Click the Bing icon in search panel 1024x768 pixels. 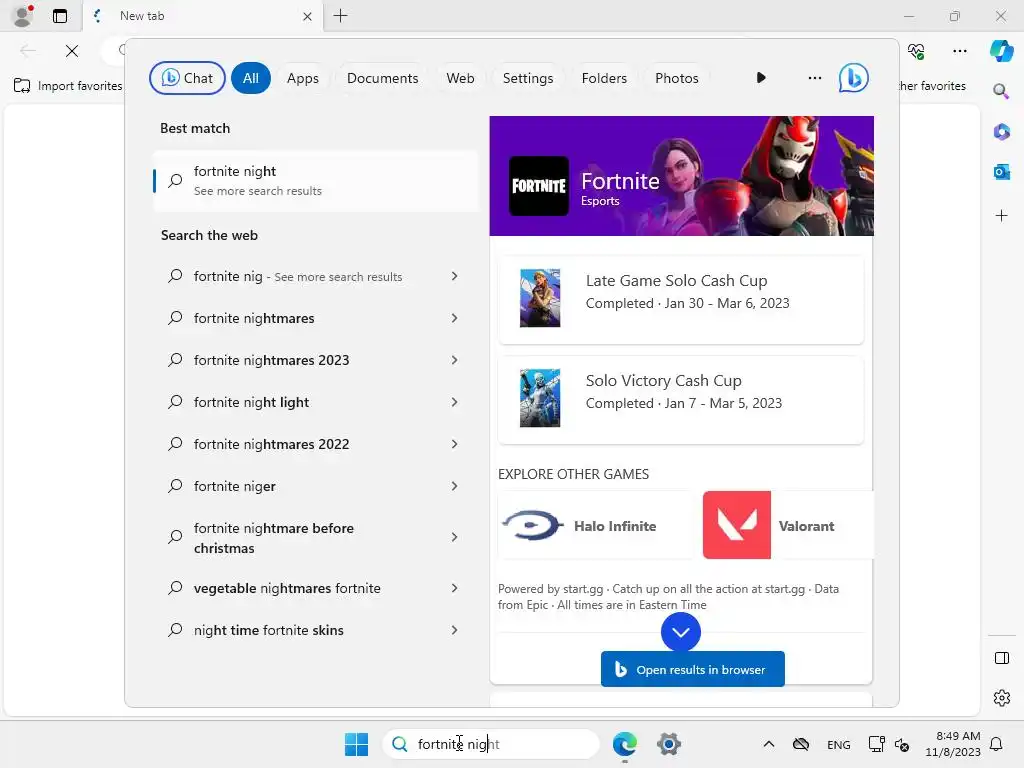tap(854, 78)
